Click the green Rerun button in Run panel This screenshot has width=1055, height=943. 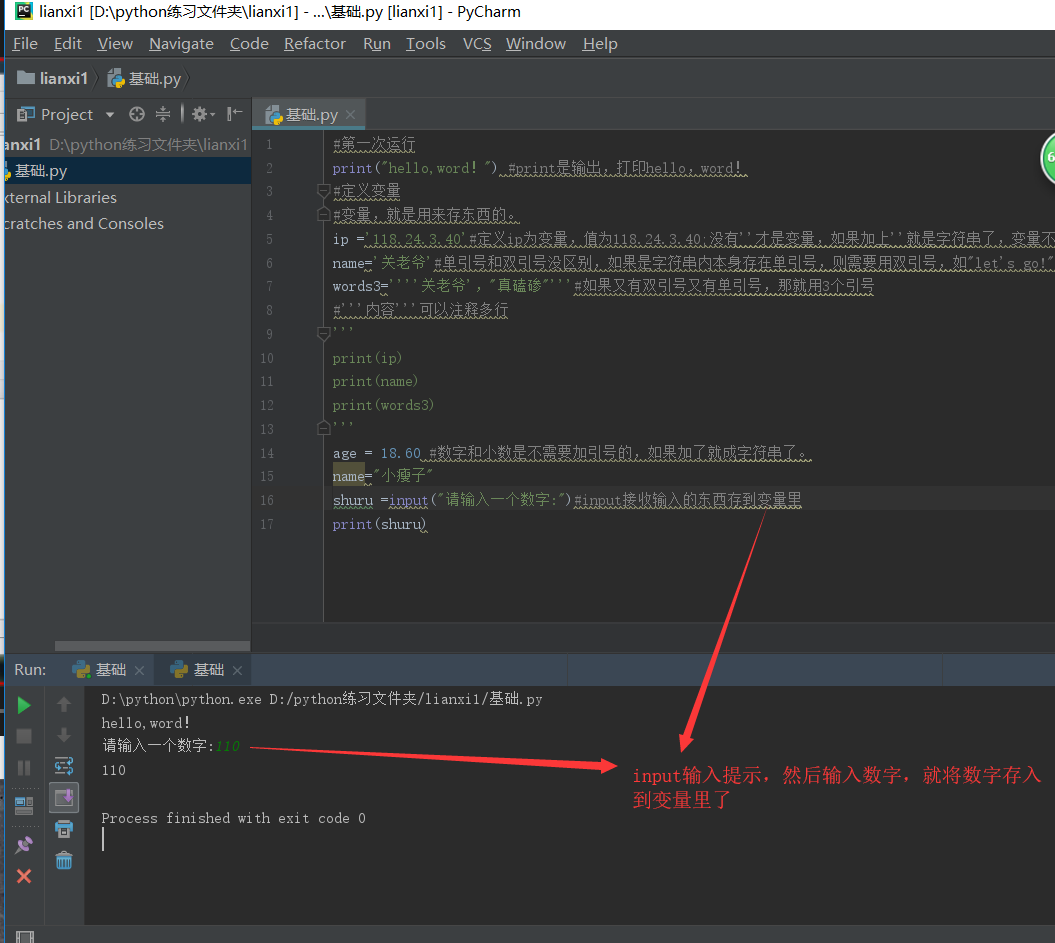pos(24,705)
